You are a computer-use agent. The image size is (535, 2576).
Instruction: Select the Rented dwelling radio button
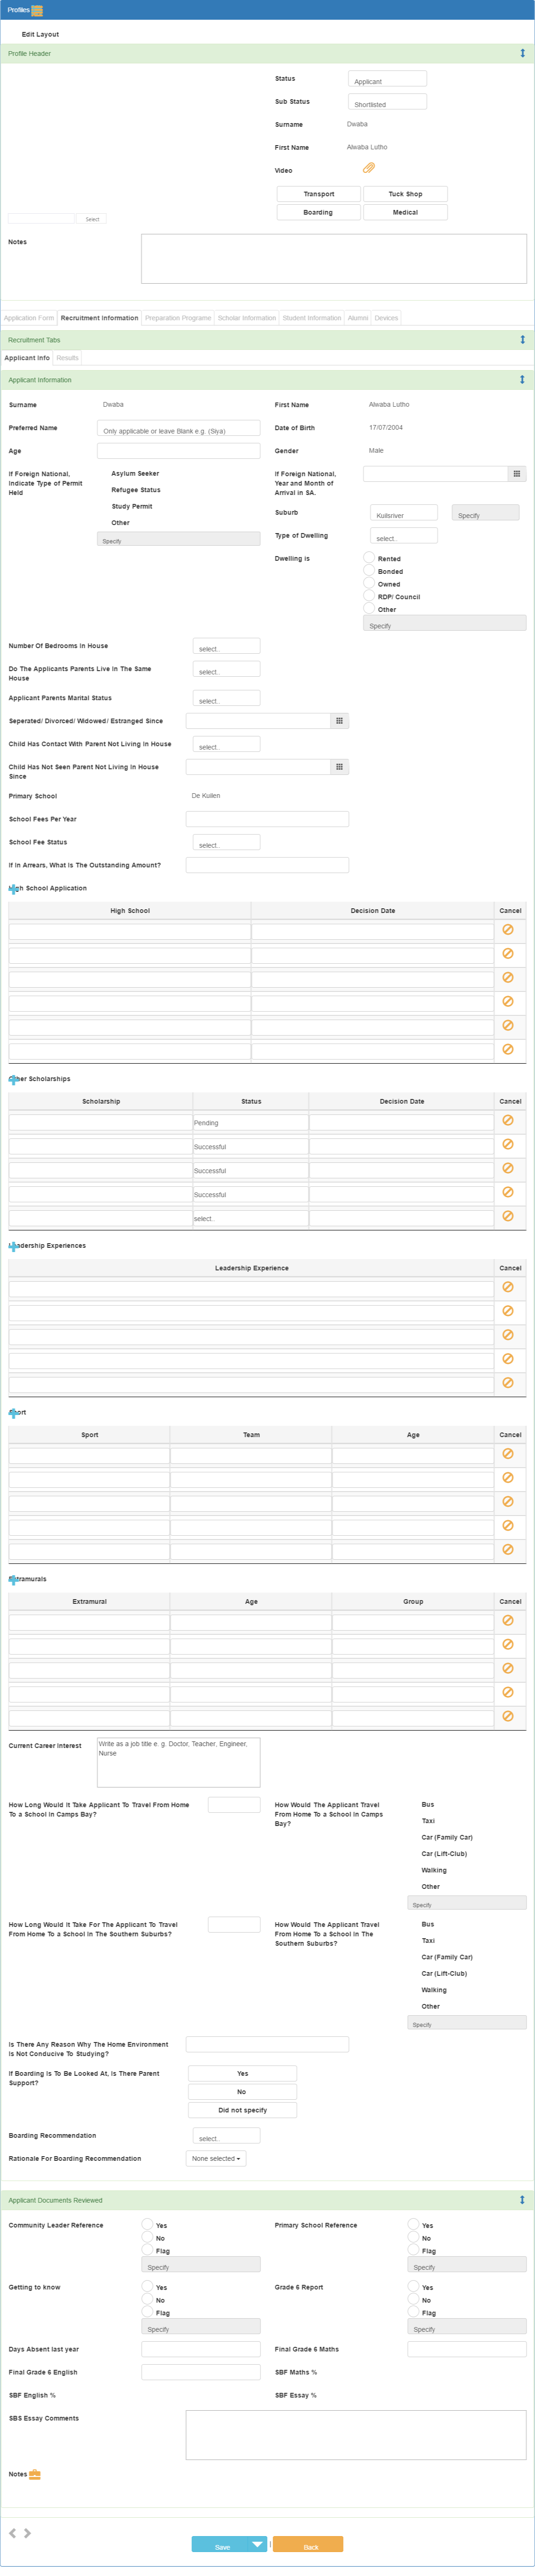click(369, 557)
